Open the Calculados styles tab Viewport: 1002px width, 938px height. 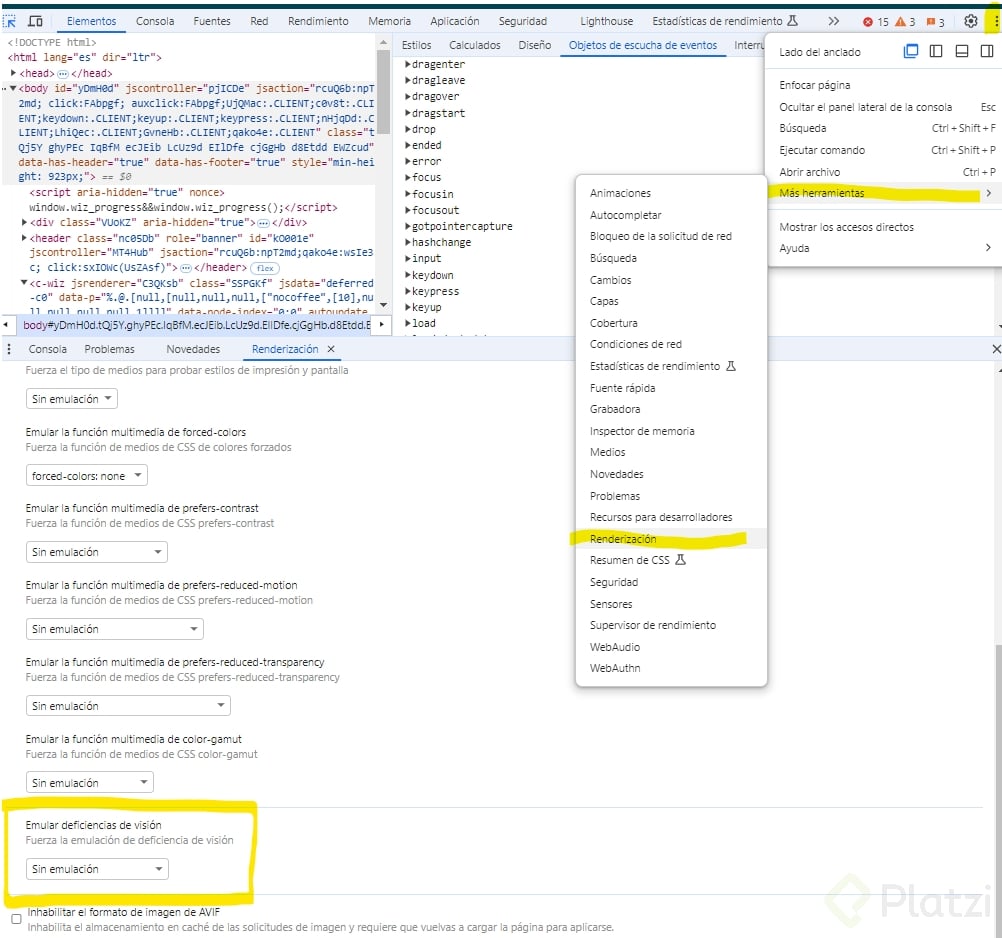(474, 45)
